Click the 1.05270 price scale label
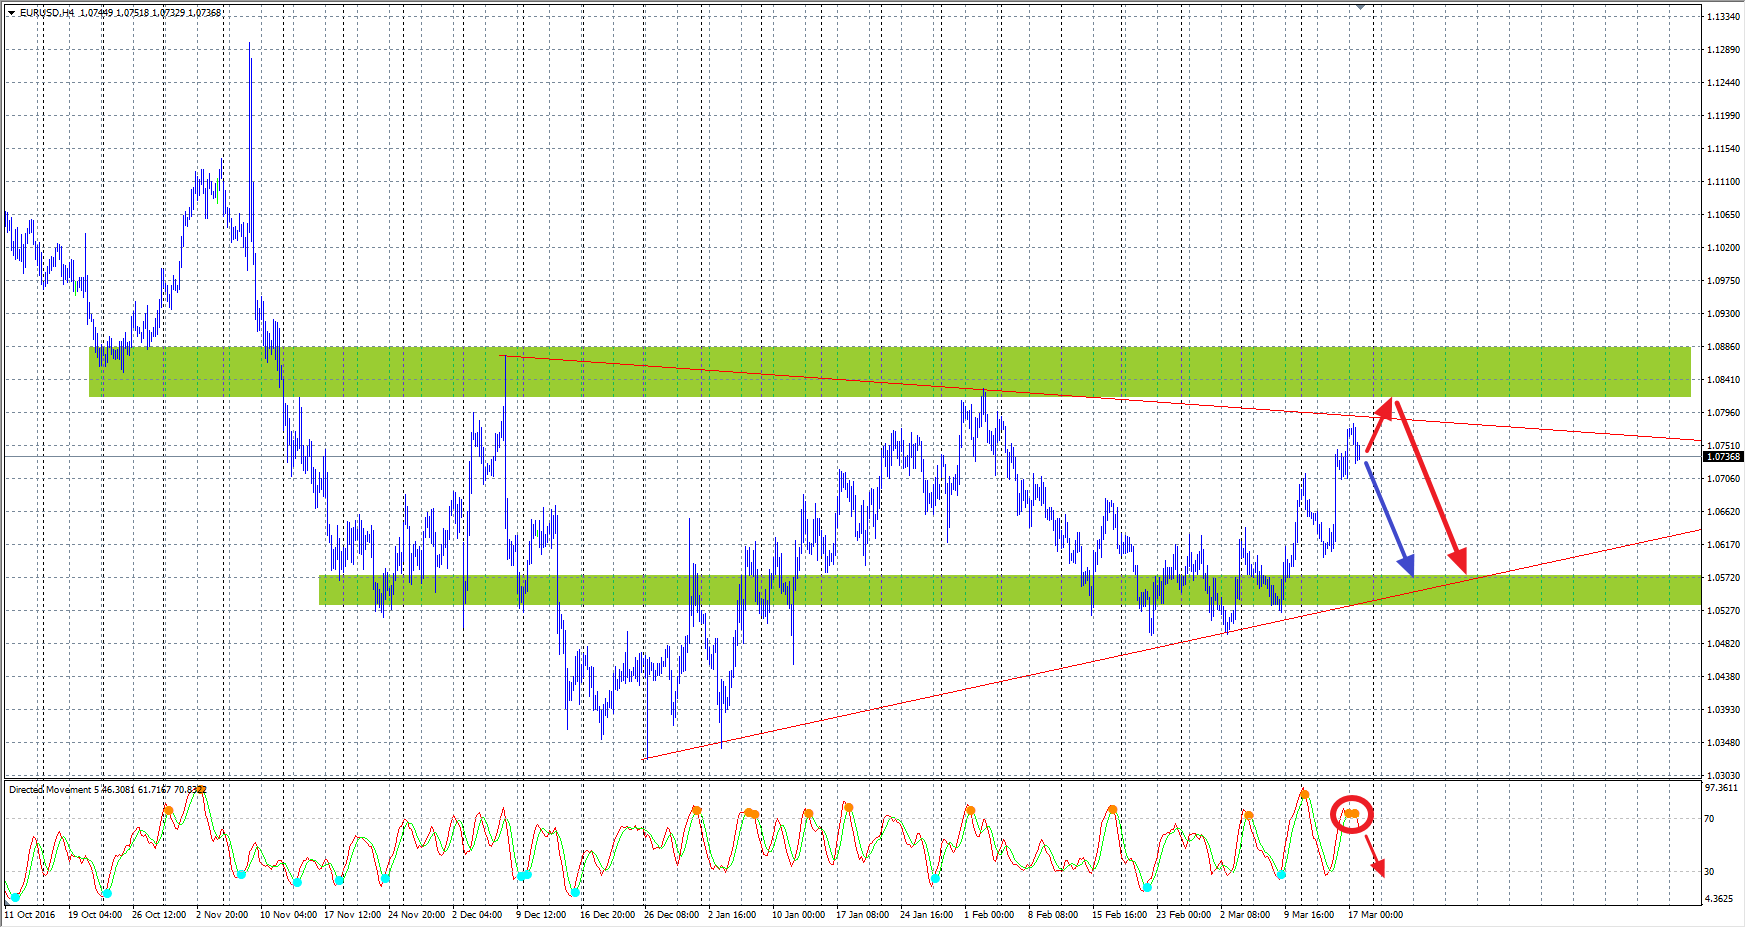The height and width of the screenshot is (928, 1746). point(1724,611)
